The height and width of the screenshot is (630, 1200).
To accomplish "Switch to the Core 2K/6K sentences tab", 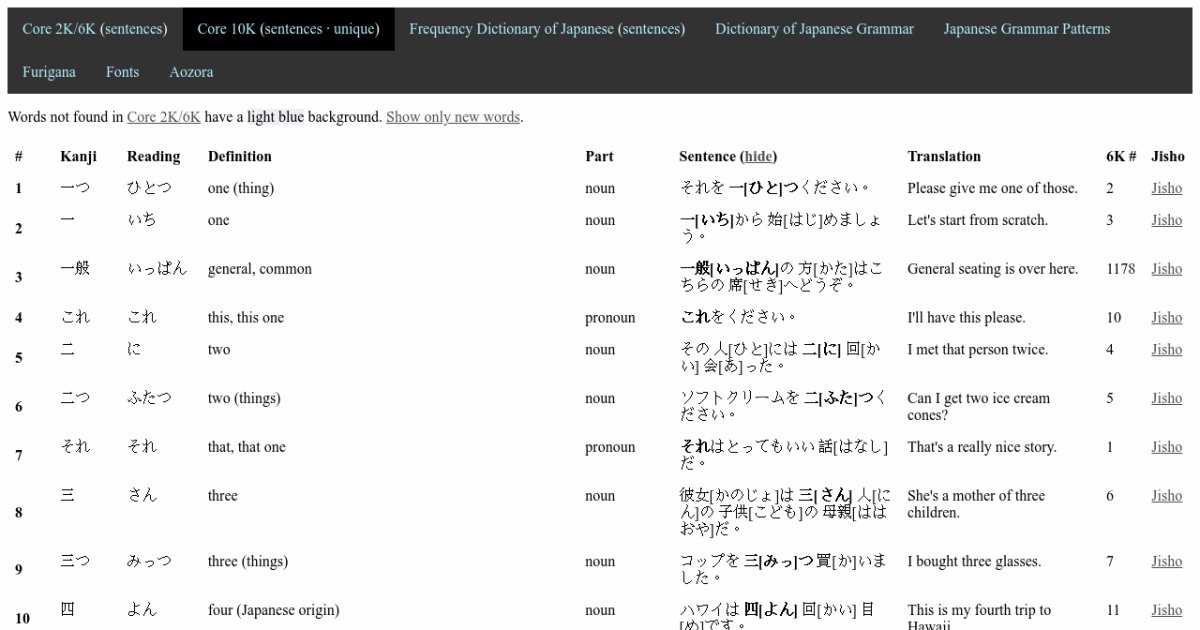I will click(95, 29).
